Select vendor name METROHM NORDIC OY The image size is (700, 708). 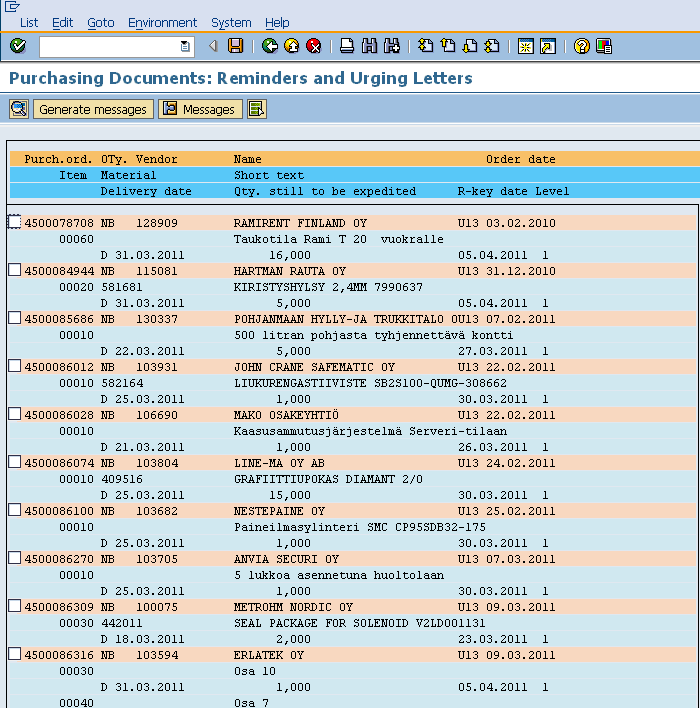click(x=294, y=607)
